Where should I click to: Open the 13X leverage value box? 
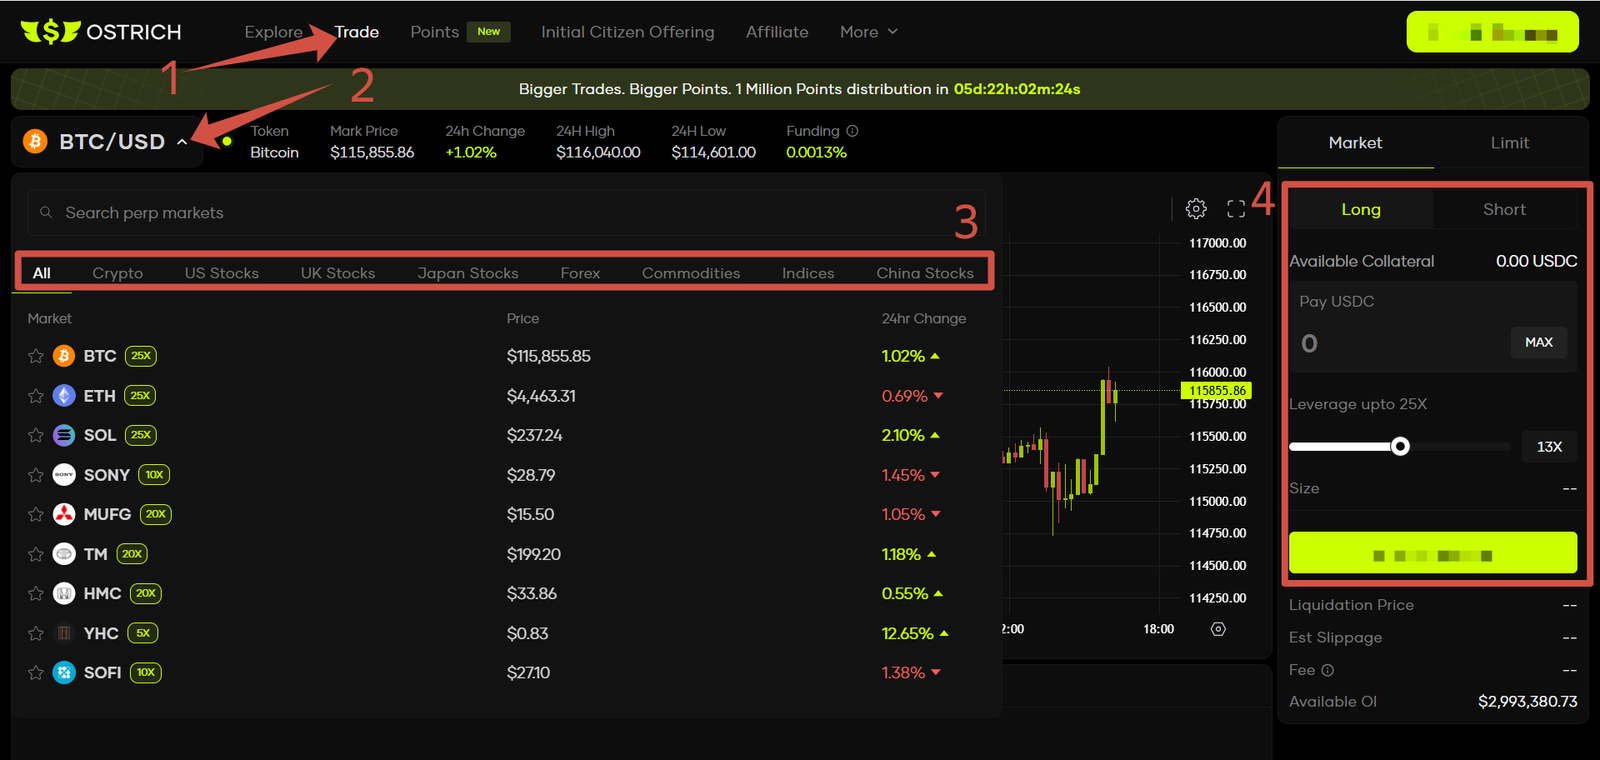(x=1548, y=447)
